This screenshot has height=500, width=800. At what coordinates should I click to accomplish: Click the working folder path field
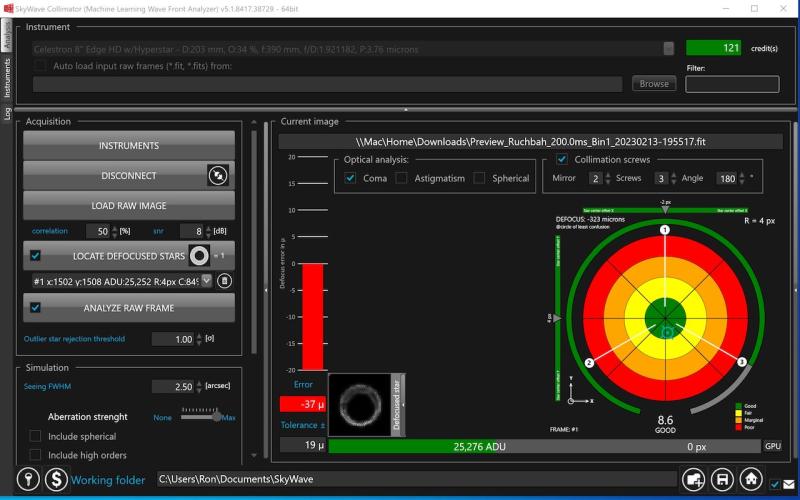[416, 479]
